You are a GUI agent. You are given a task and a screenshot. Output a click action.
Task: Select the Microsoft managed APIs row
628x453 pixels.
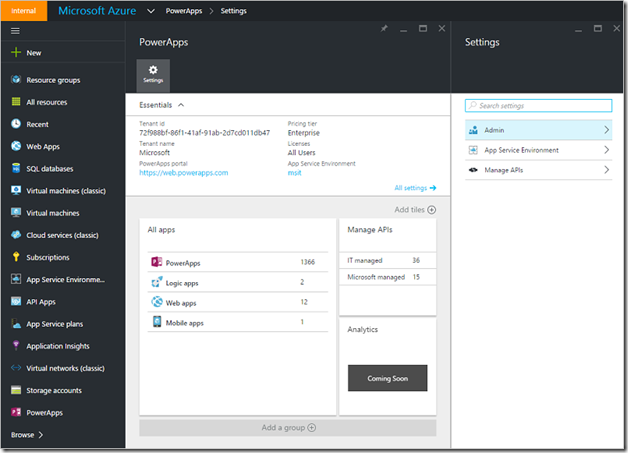tap(387, 277)
